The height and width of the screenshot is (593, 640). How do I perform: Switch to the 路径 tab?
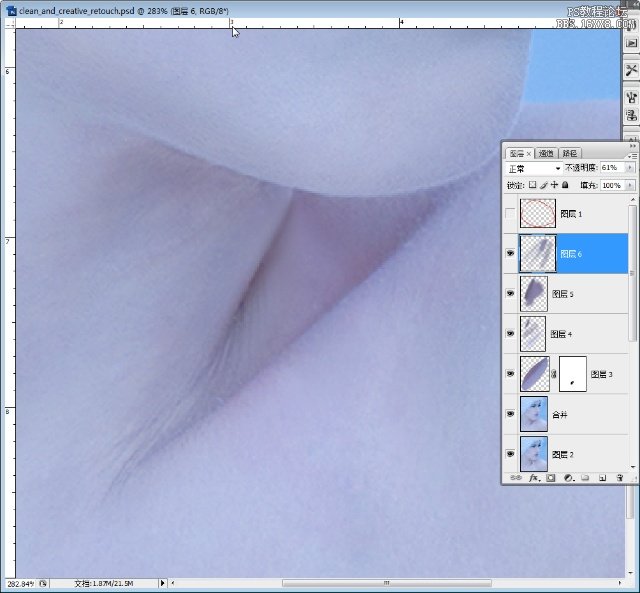pyautogui.click(x=570, y=153)
